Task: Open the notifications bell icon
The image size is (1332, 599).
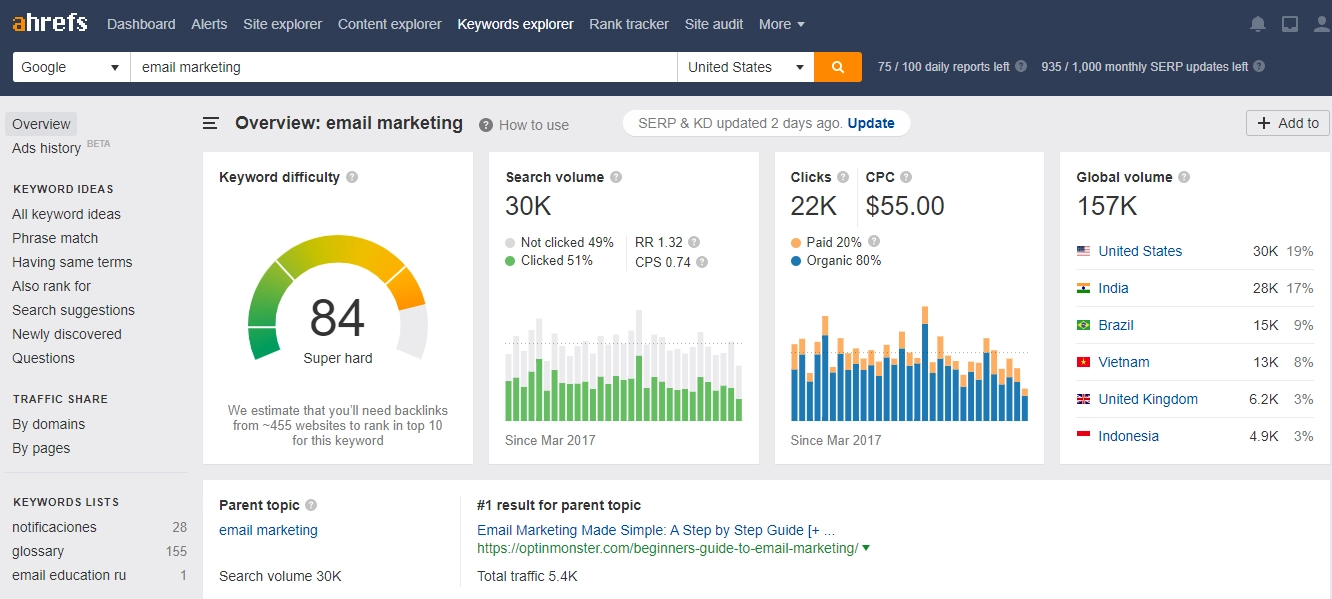Action: (x=1258, y=24)
